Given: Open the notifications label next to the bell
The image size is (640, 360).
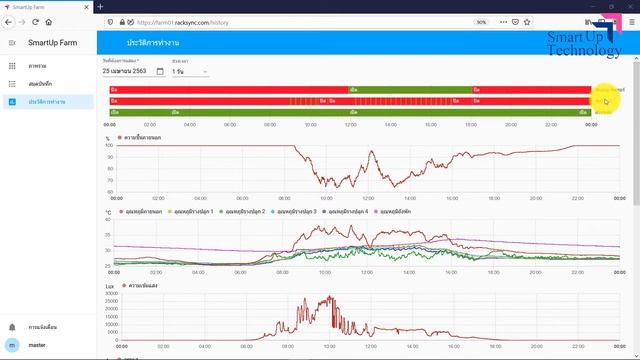Looking at the screenshot, I should coord(43,327).
